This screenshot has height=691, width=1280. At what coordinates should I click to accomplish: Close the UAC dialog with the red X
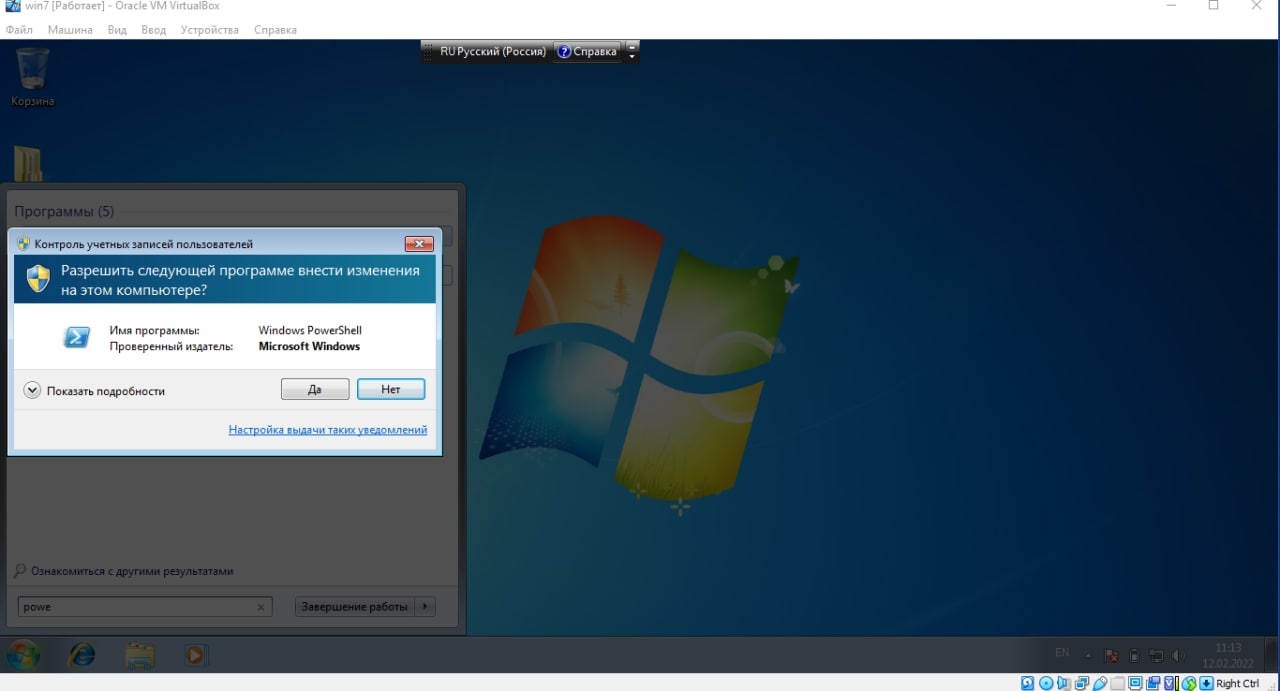click(x=419, y=244)
